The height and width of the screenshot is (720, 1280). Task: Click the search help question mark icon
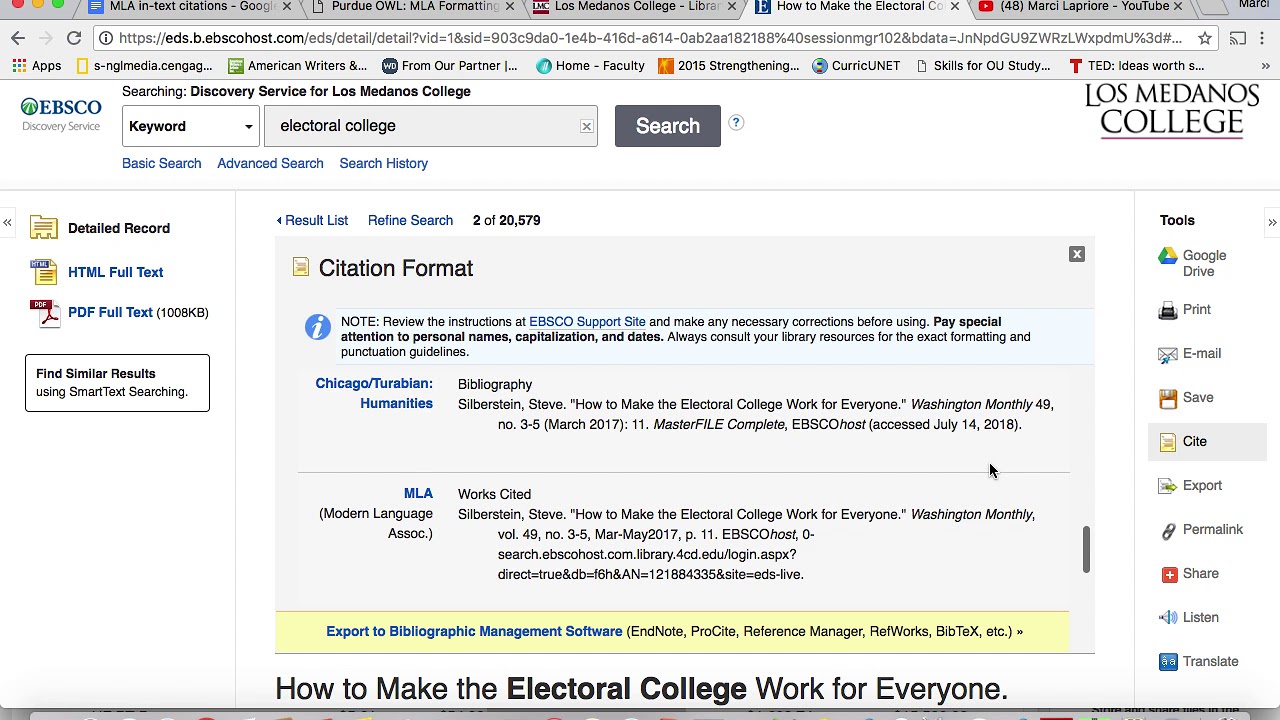click(x=736, y=123)
